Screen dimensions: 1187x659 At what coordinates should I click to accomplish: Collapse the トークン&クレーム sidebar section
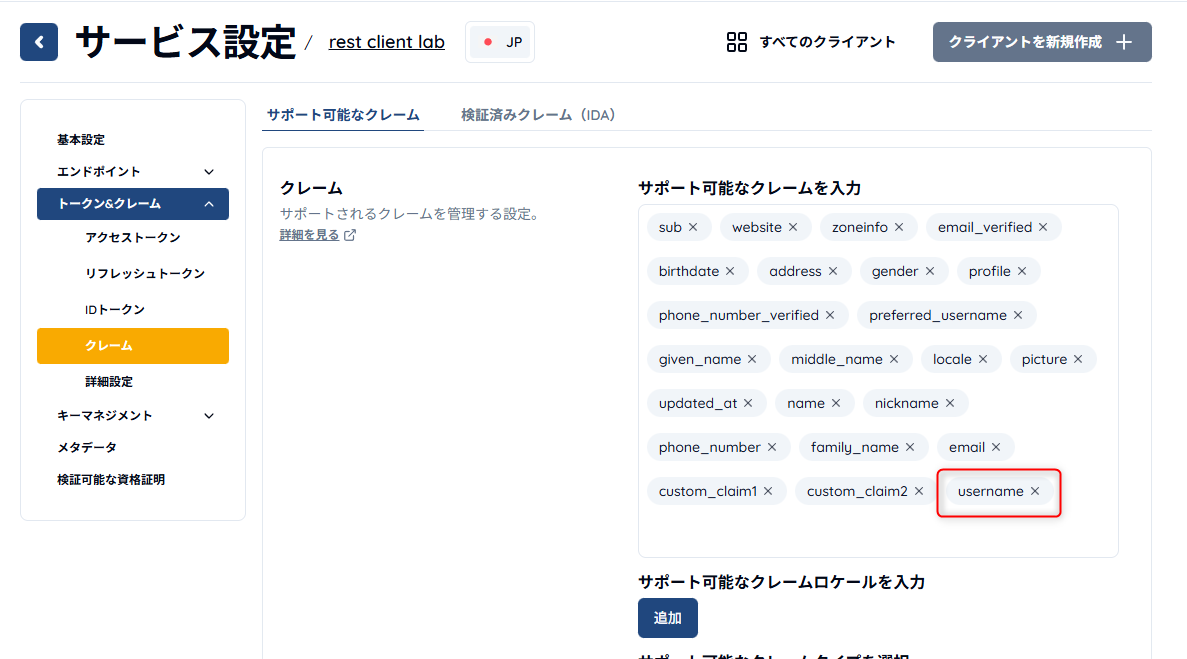209,204
